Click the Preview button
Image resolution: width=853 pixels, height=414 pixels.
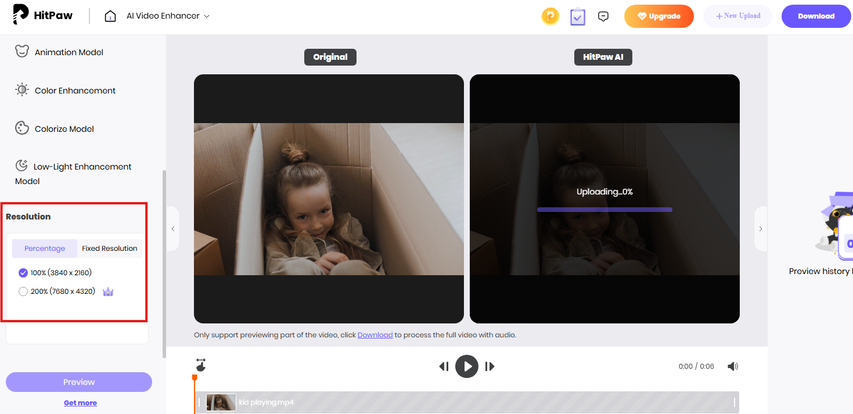click(x=79, y=382)
